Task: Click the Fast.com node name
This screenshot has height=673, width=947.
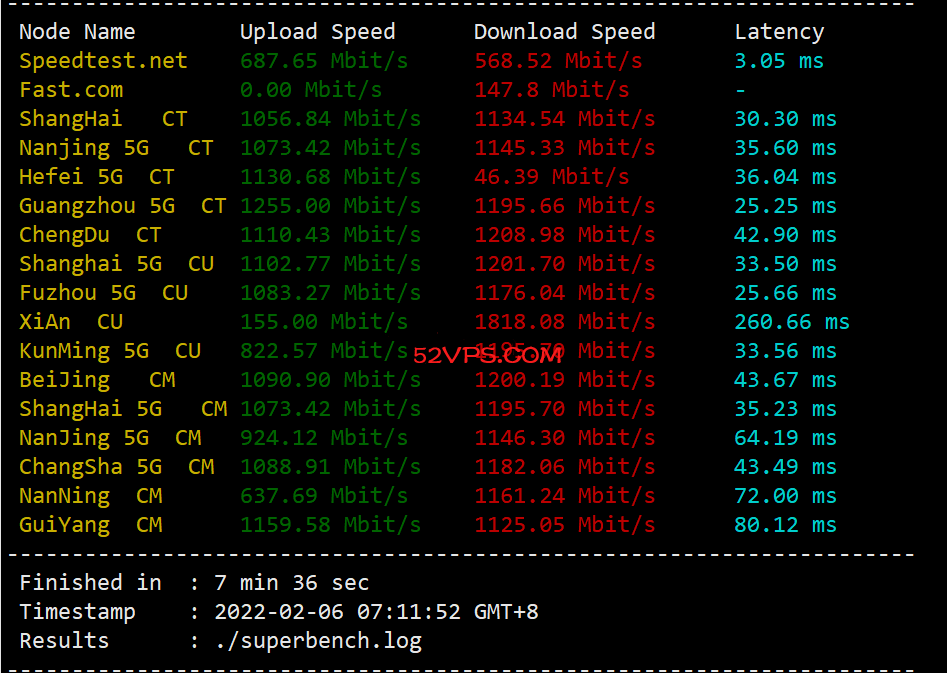Action: click(x=71, y=90)
